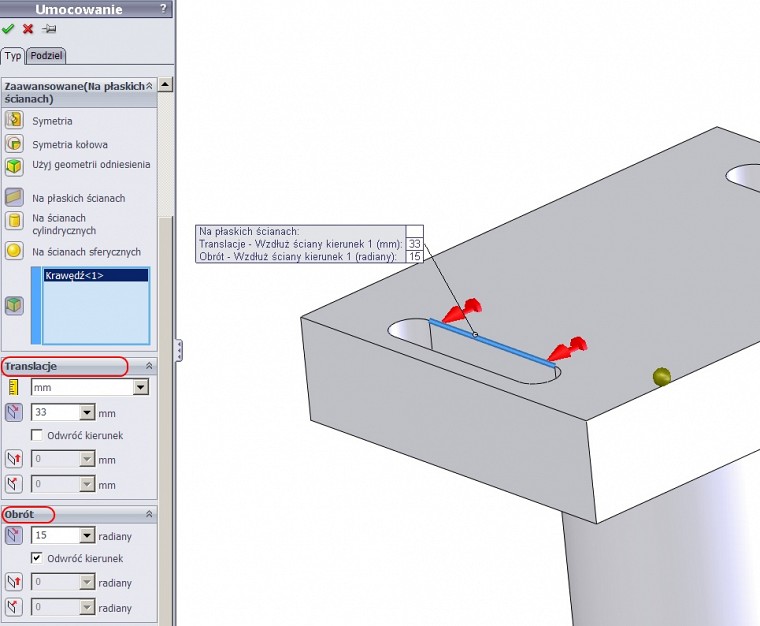
Task: Check Odwróć kierunek under Translacje
Action: click(x=37, y=435)
